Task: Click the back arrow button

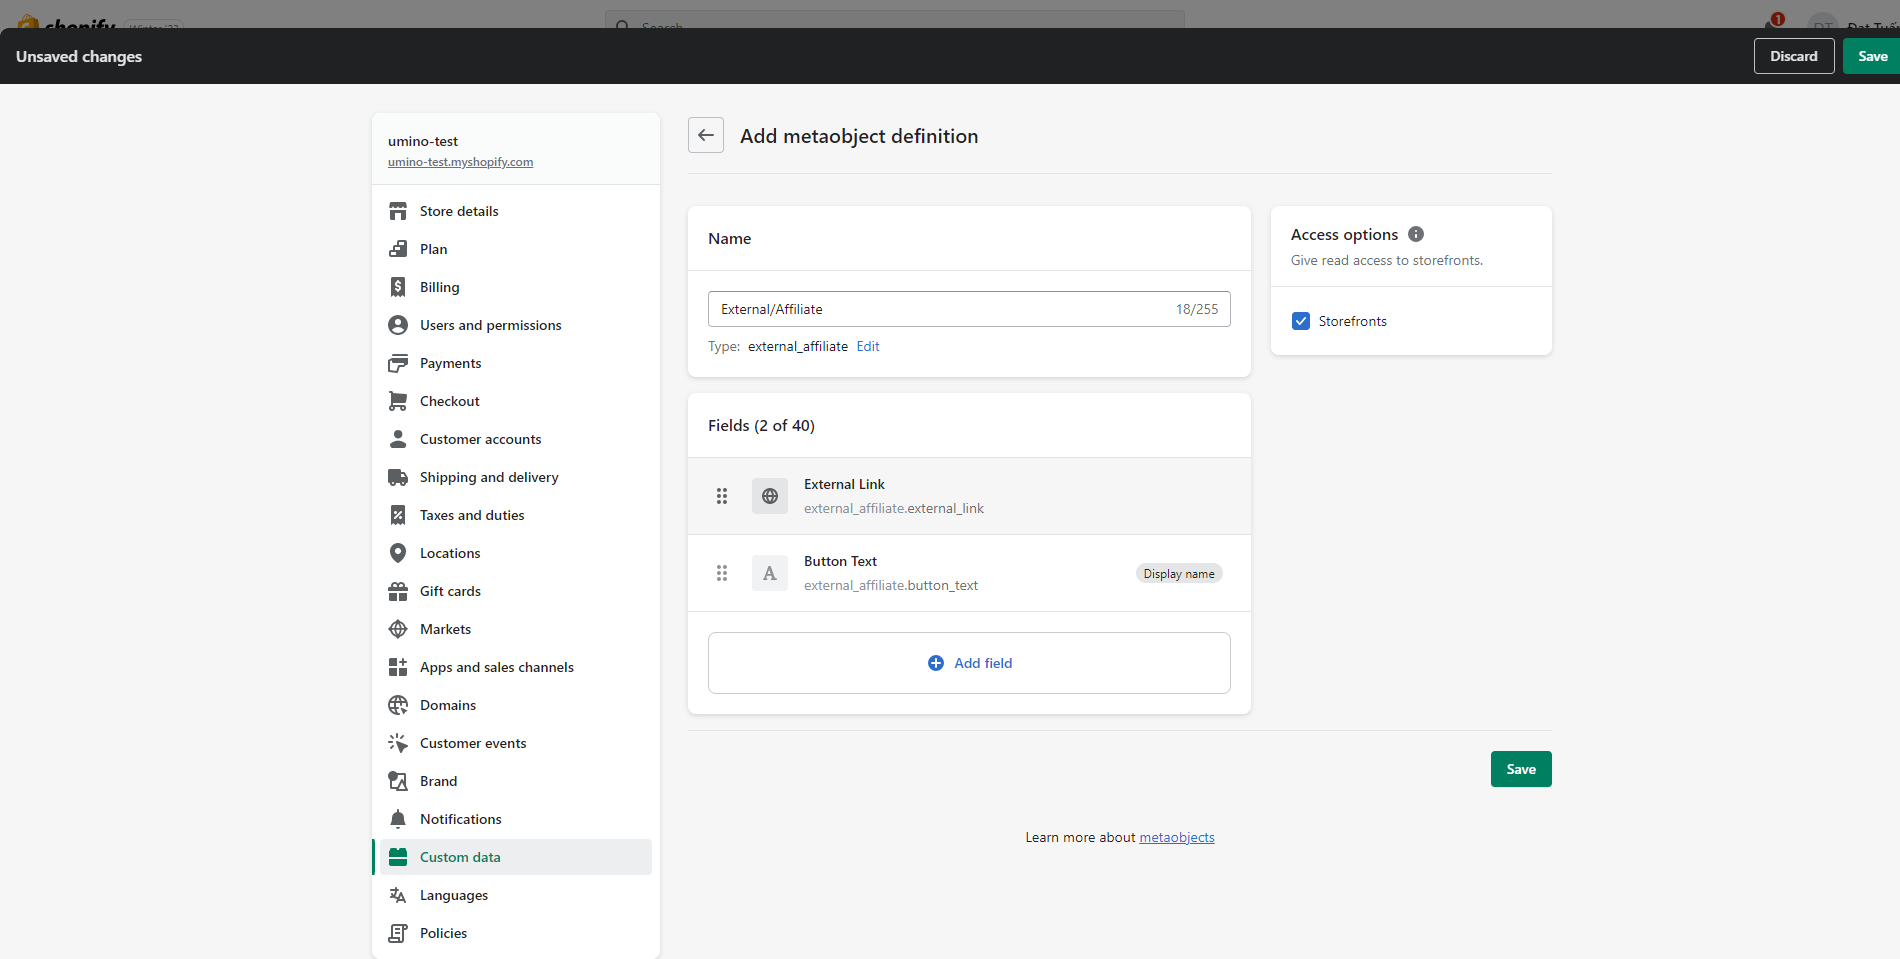Action: coord(706,135)
